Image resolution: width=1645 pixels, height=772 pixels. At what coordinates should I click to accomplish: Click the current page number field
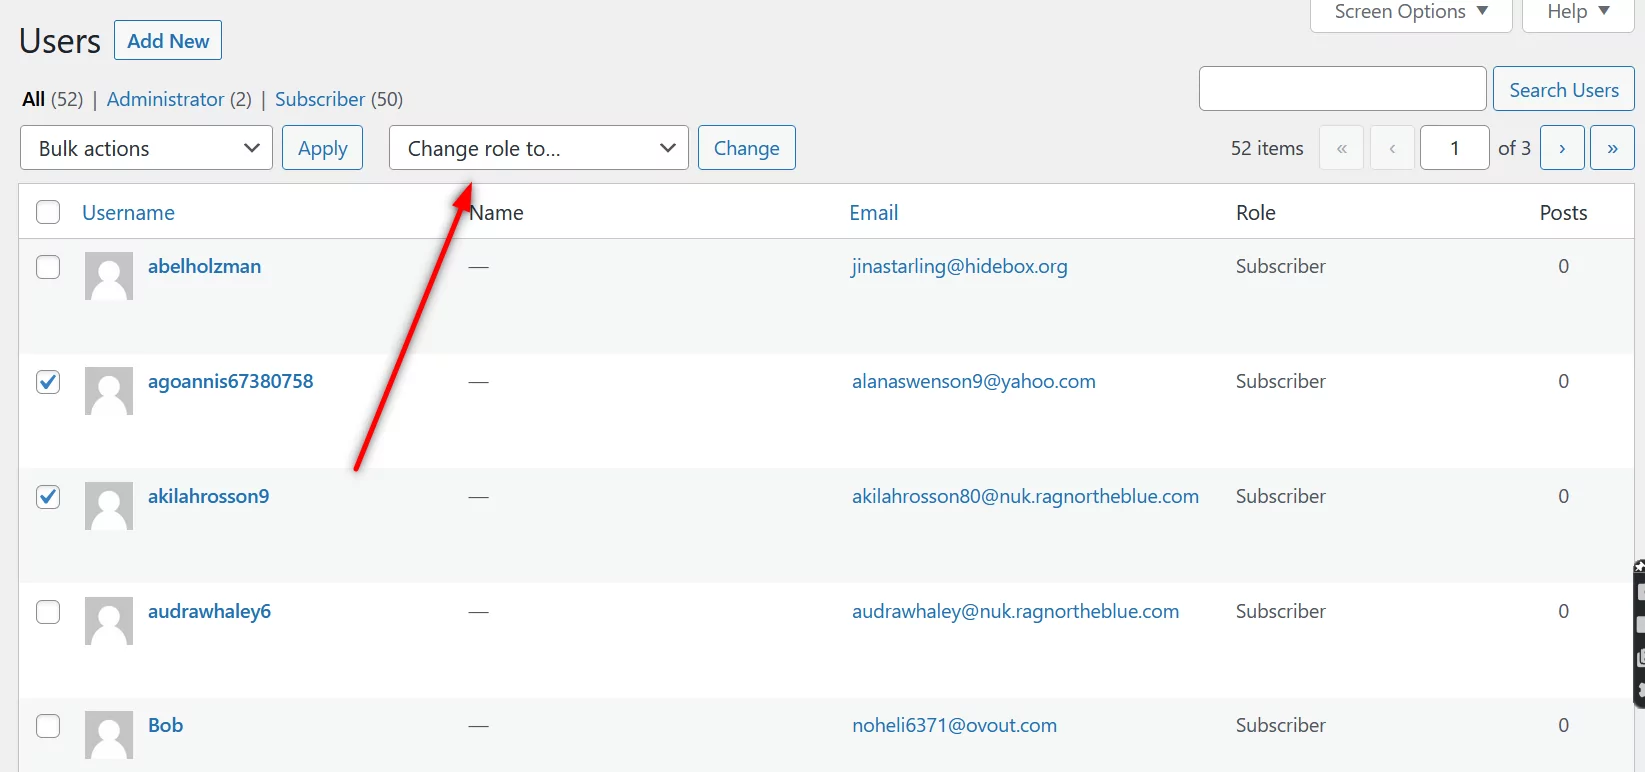(x=1455, y=148)
